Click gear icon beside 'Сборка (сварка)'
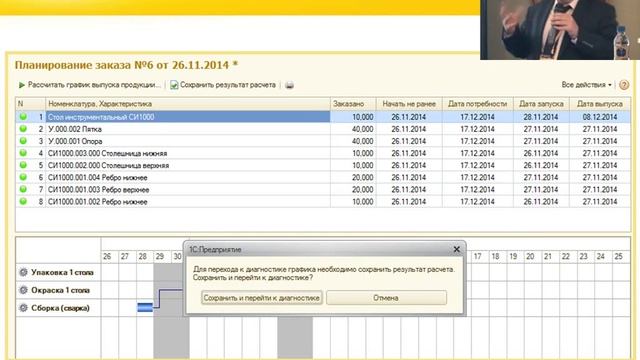Screen dimensions: 640x360 point(23,308)
